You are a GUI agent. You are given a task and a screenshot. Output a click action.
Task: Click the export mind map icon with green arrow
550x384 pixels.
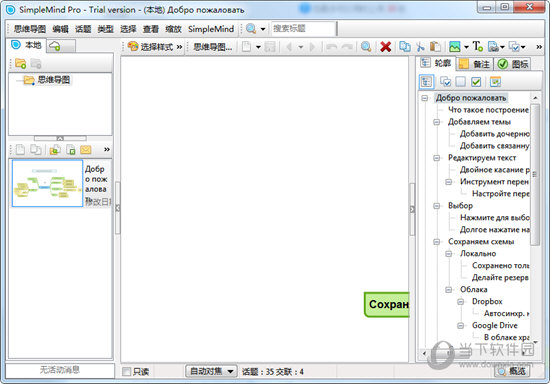coord(71,150)
